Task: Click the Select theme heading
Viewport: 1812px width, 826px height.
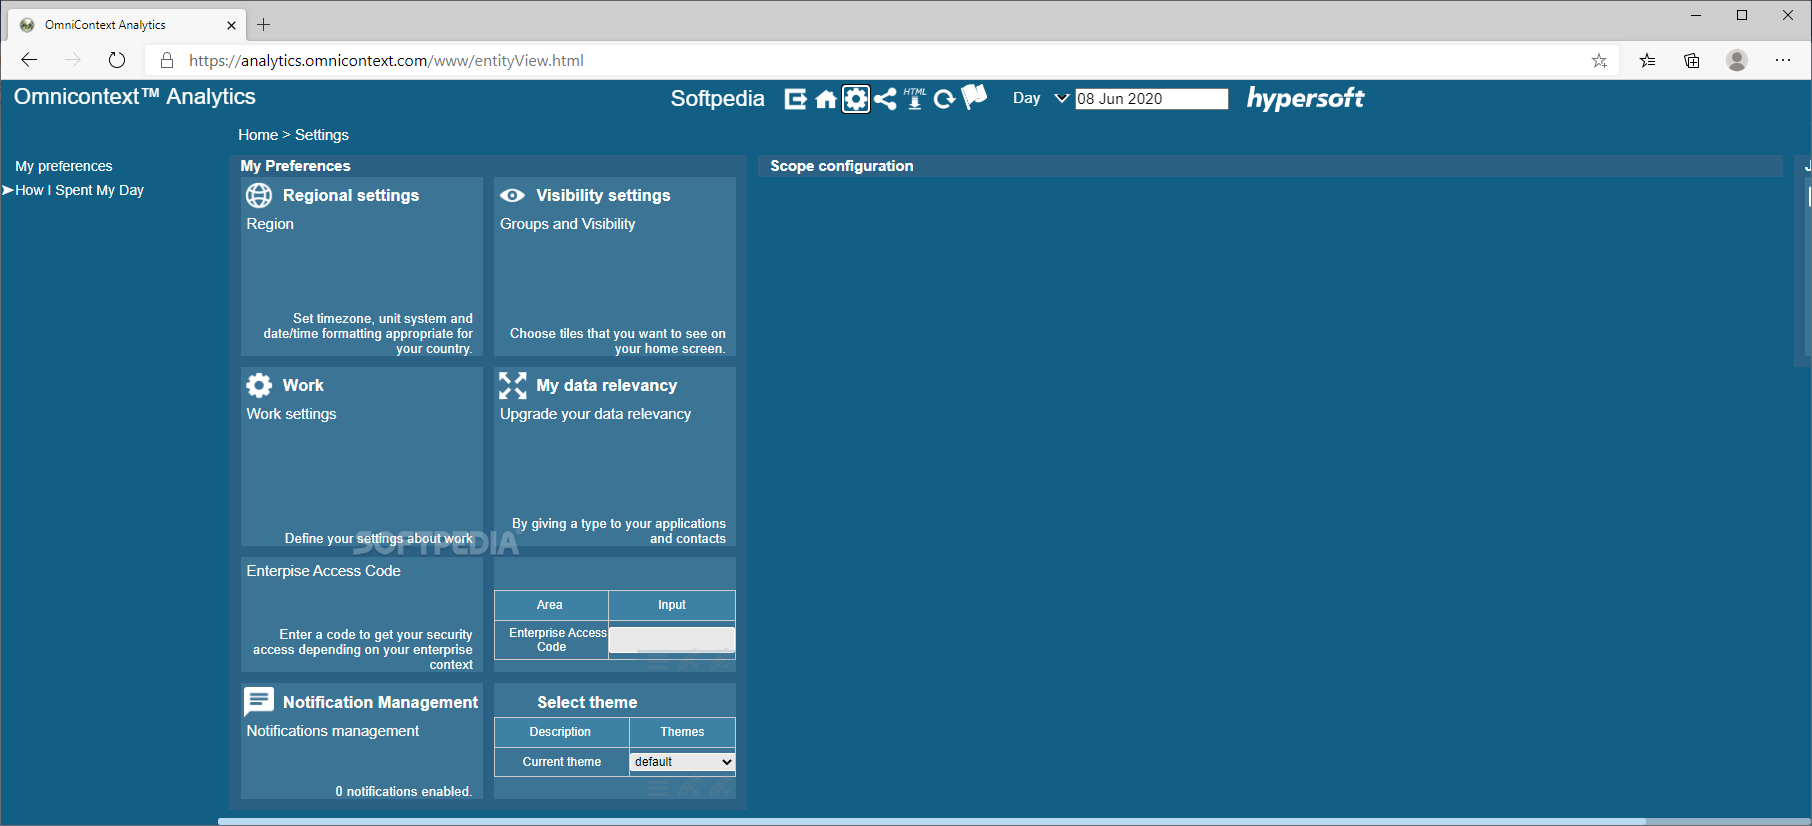Action: click(587, 702)
